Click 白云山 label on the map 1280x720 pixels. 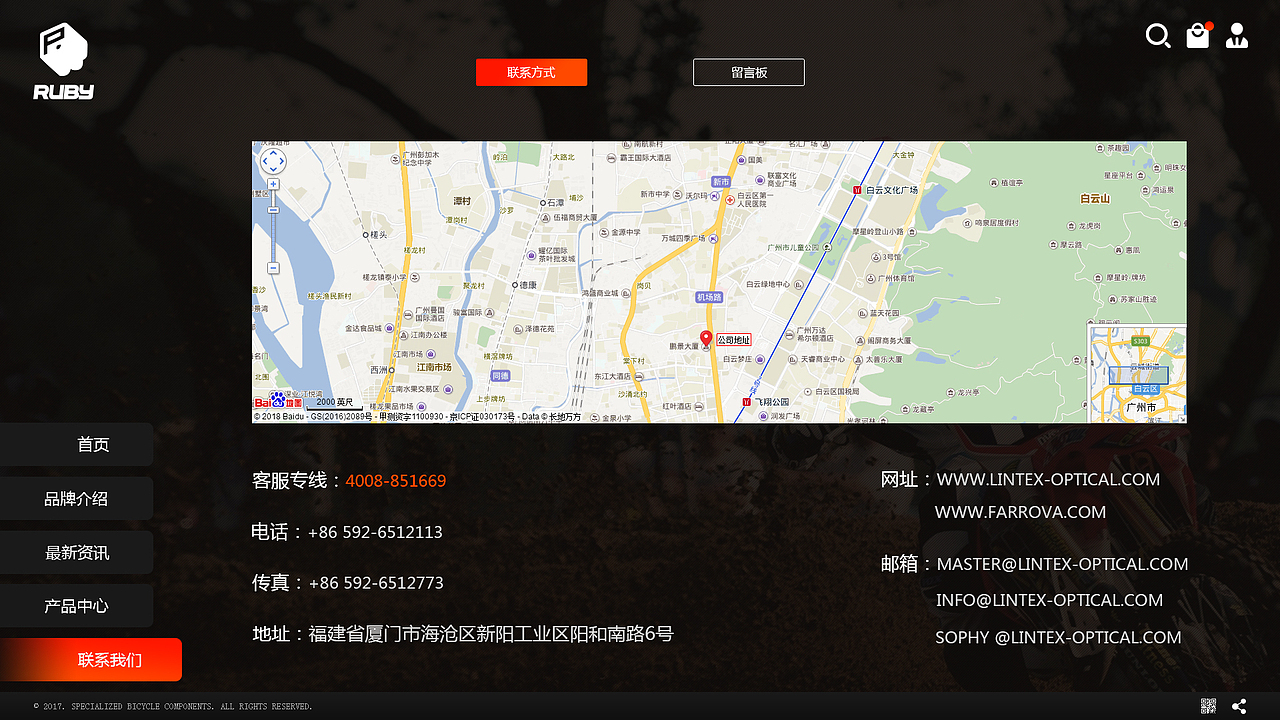pos(1095,199)
